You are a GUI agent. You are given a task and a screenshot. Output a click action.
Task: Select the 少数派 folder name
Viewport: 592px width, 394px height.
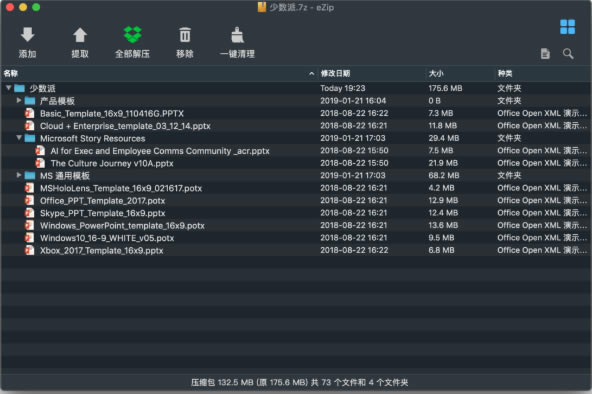point(42,88)
